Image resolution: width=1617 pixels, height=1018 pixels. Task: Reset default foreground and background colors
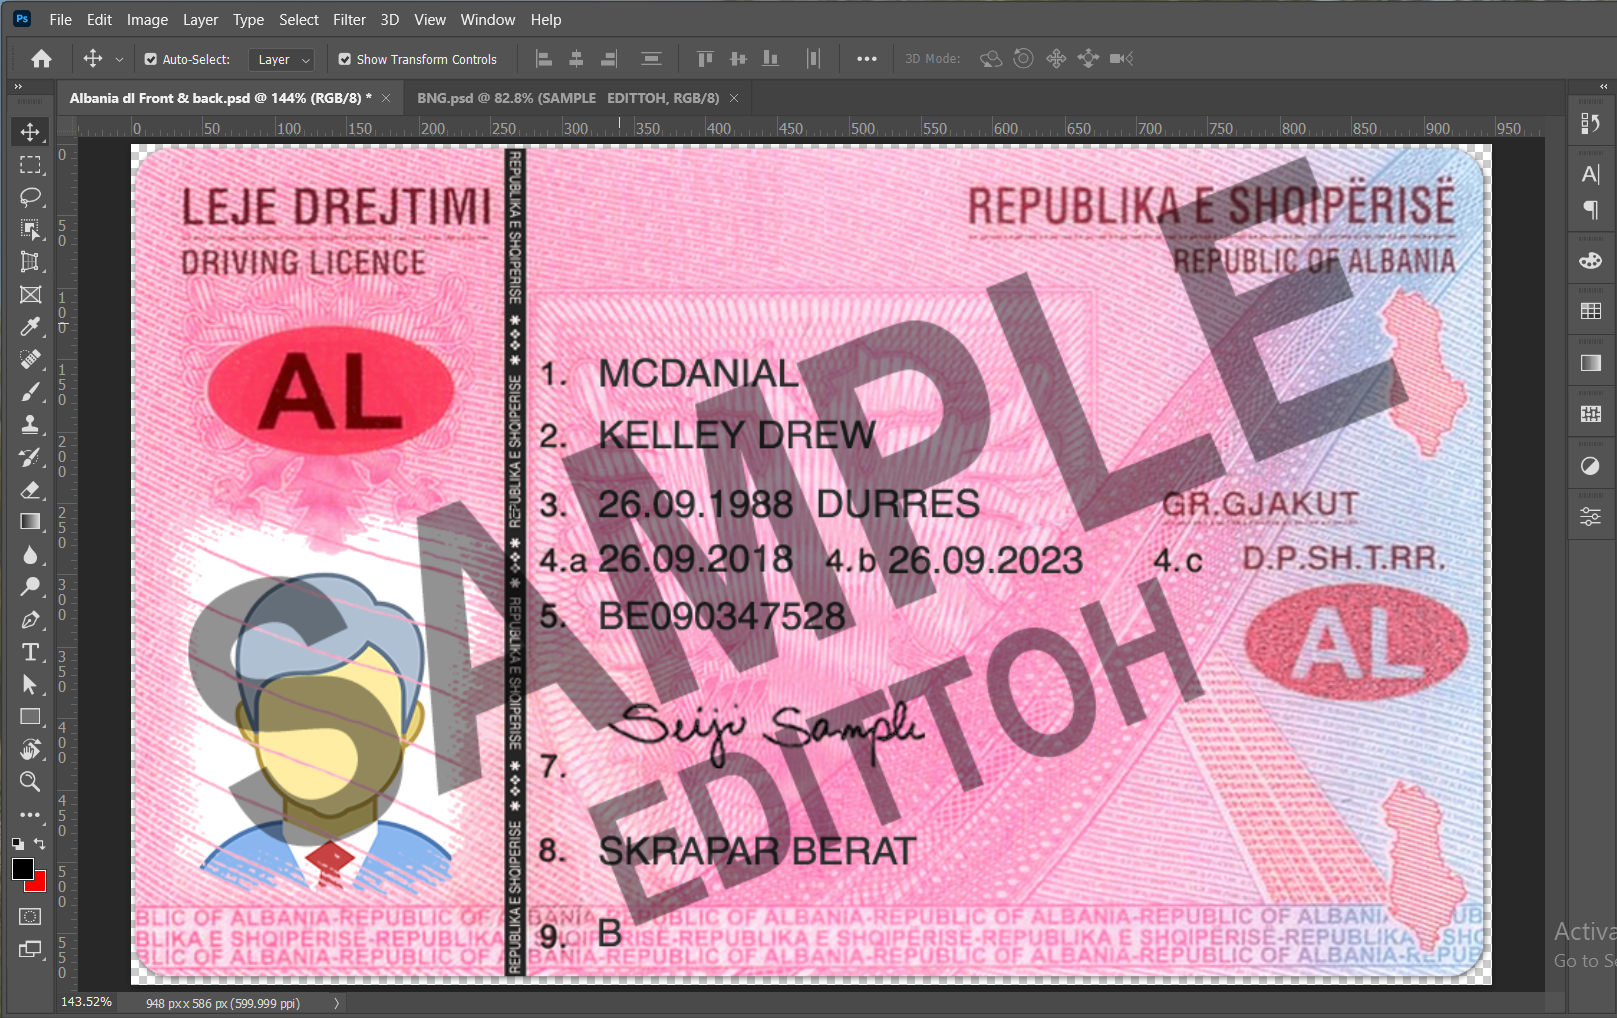pyautogui.click(x=18, y=844)
